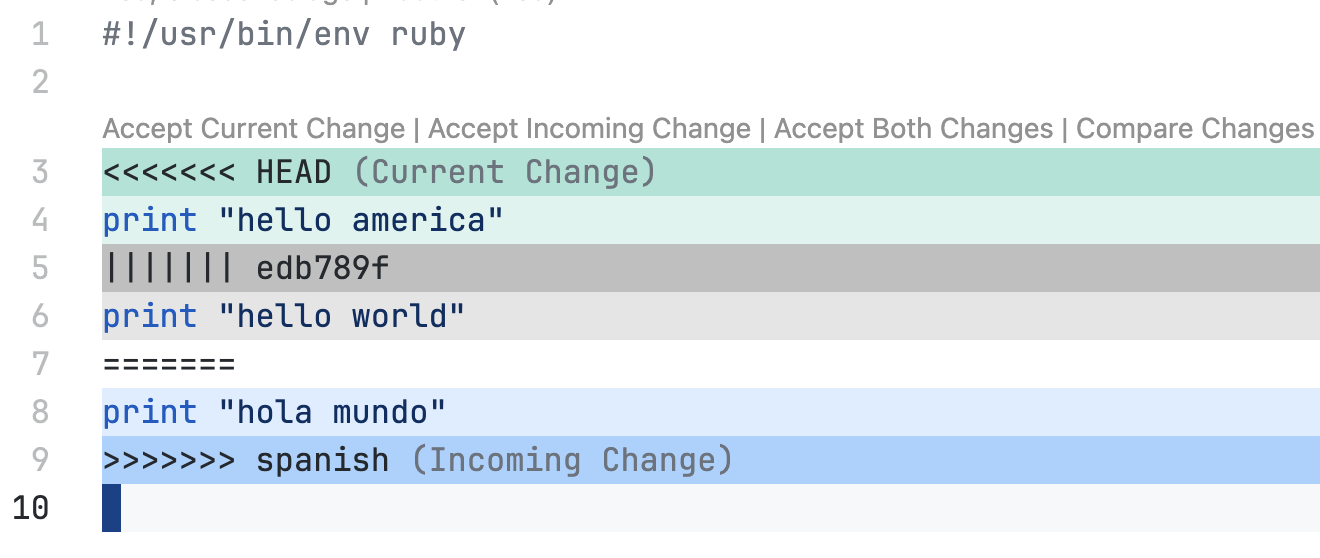
Task: Choose Accept Both Changes
Action: click(x=913, y=129)
